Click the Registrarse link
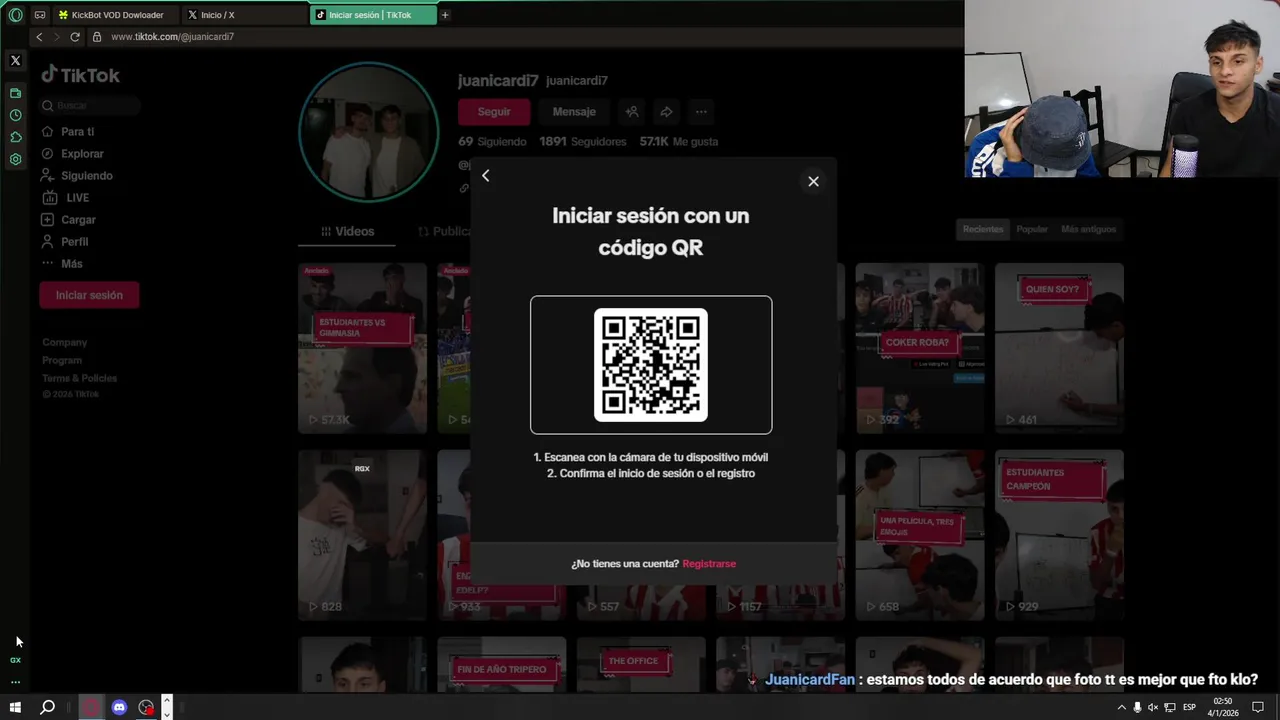 [709, 564]
